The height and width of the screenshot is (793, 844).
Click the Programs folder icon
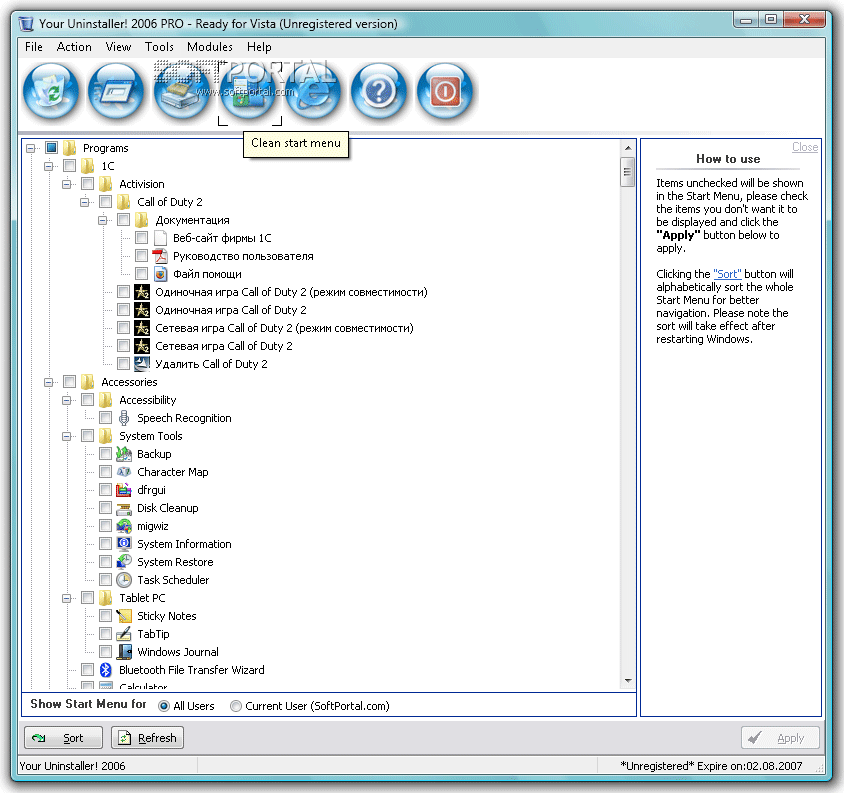tap(70, 148)
